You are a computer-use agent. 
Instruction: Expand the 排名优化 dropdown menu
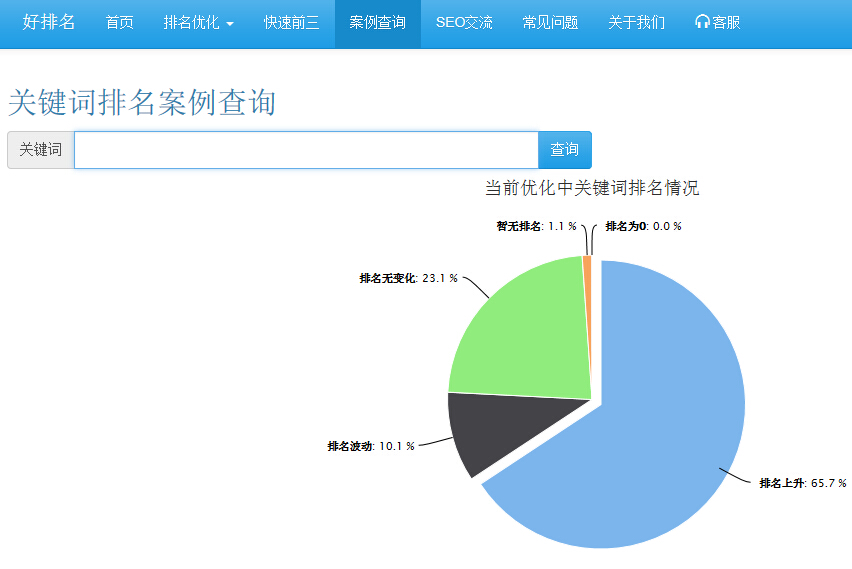tap(198, 23)
